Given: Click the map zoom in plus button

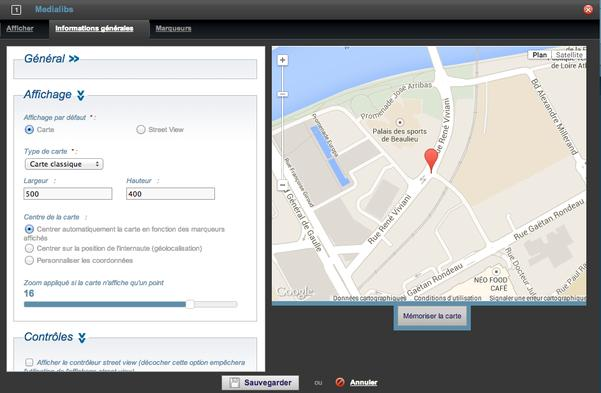Looking at the screenshot, I should pos(282,60).
